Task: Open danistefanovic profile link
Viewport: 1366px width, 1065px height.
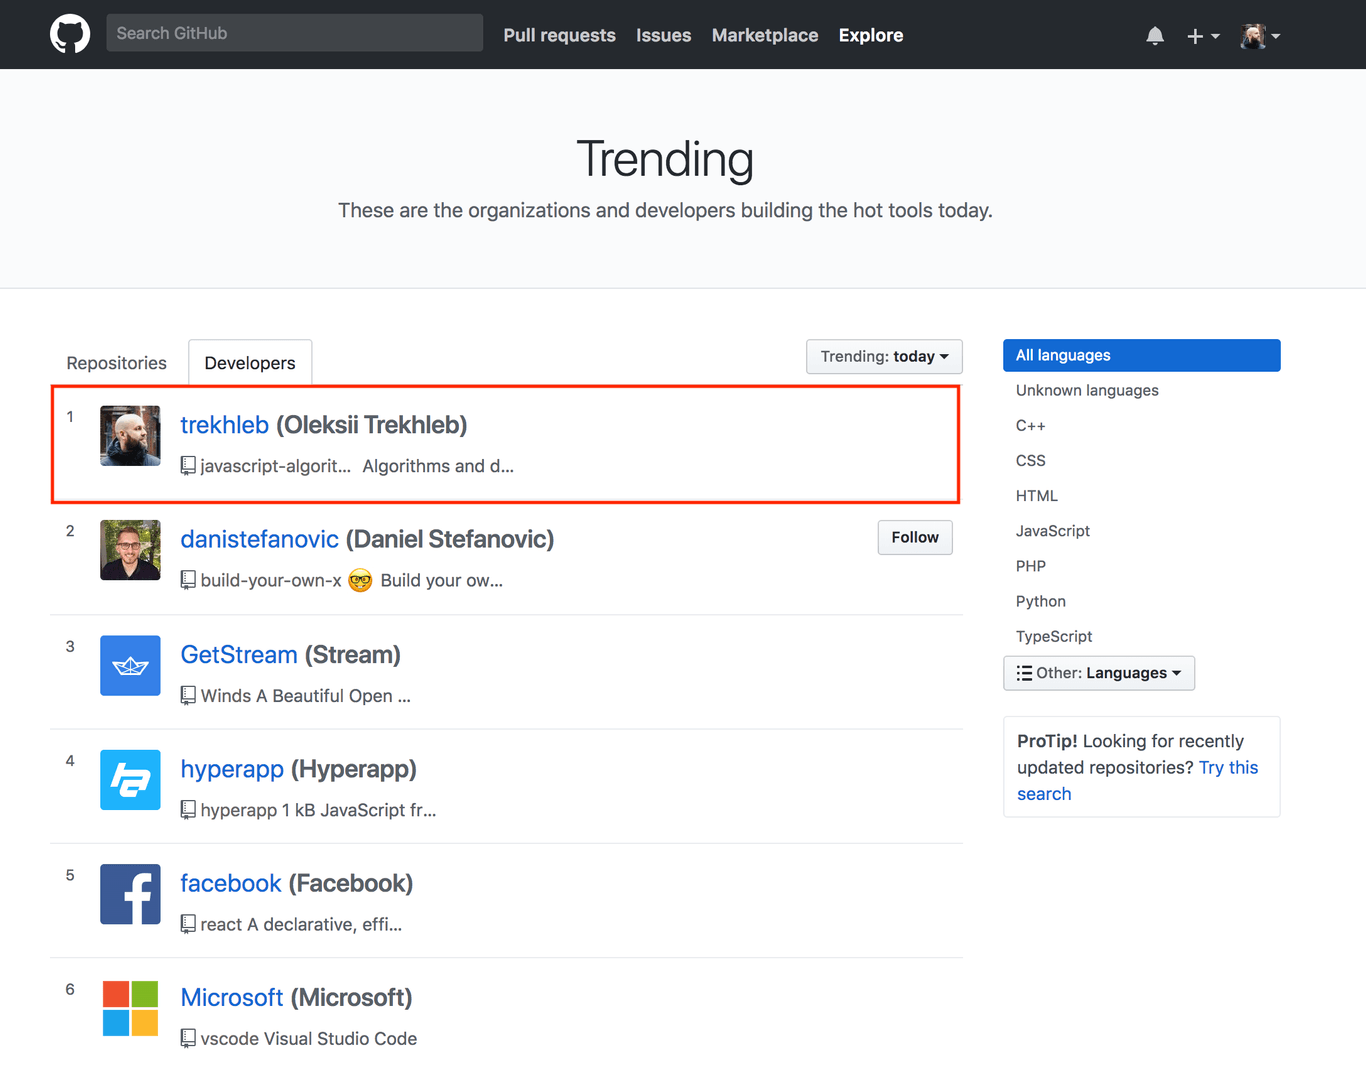Action: click(x=259, y=539)
